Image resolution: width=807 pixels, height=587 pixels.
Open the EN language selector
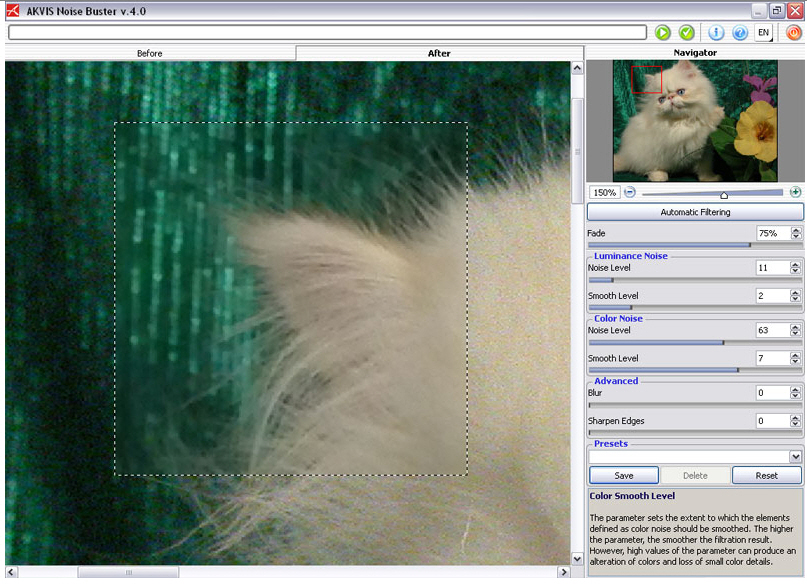(764, 33)
